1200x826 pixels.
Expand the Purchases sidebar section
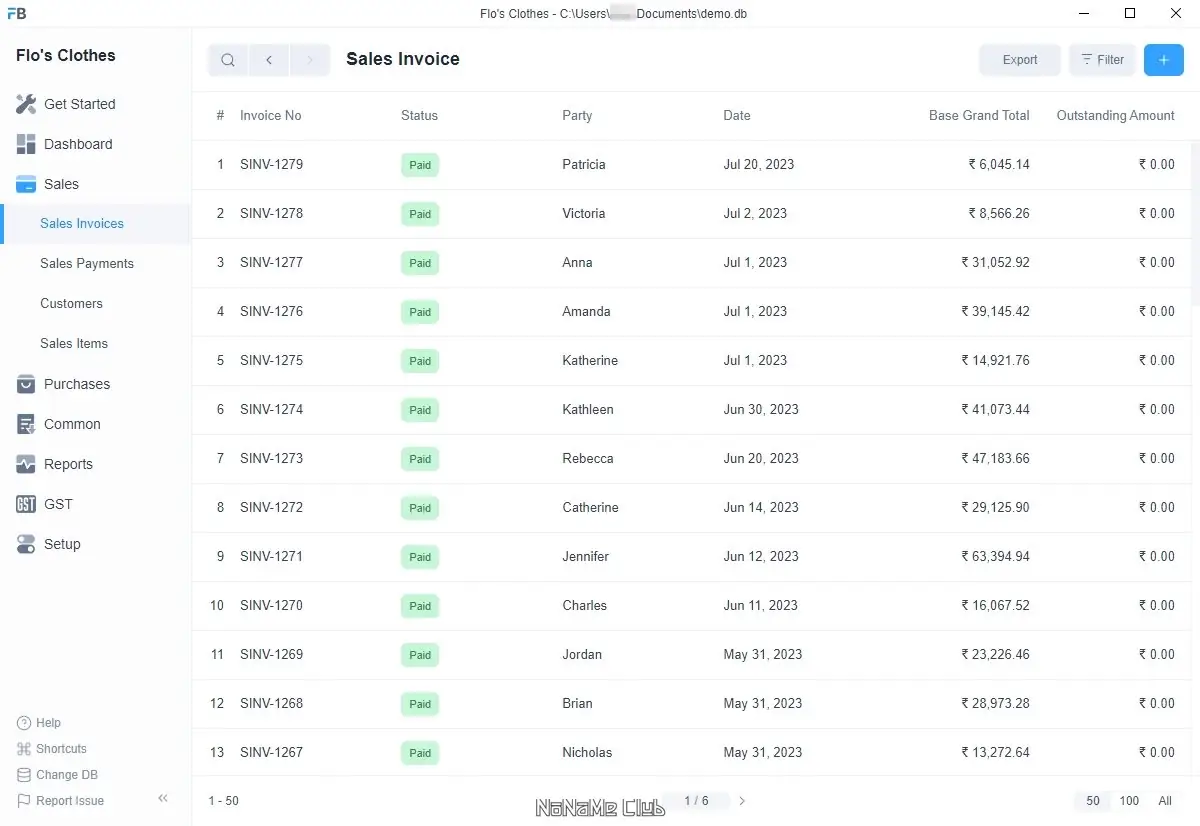[x=77, y=384]
